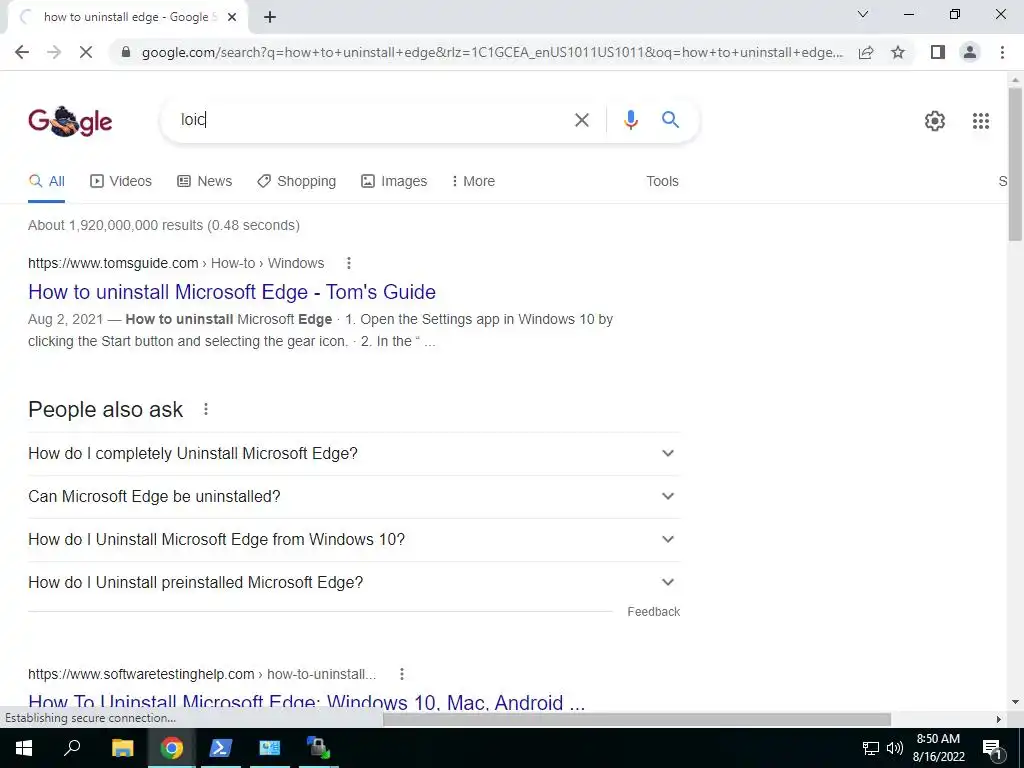
Task: Bookmark this page with star icon
Action: pyautogui.click(x=898, y=52)
